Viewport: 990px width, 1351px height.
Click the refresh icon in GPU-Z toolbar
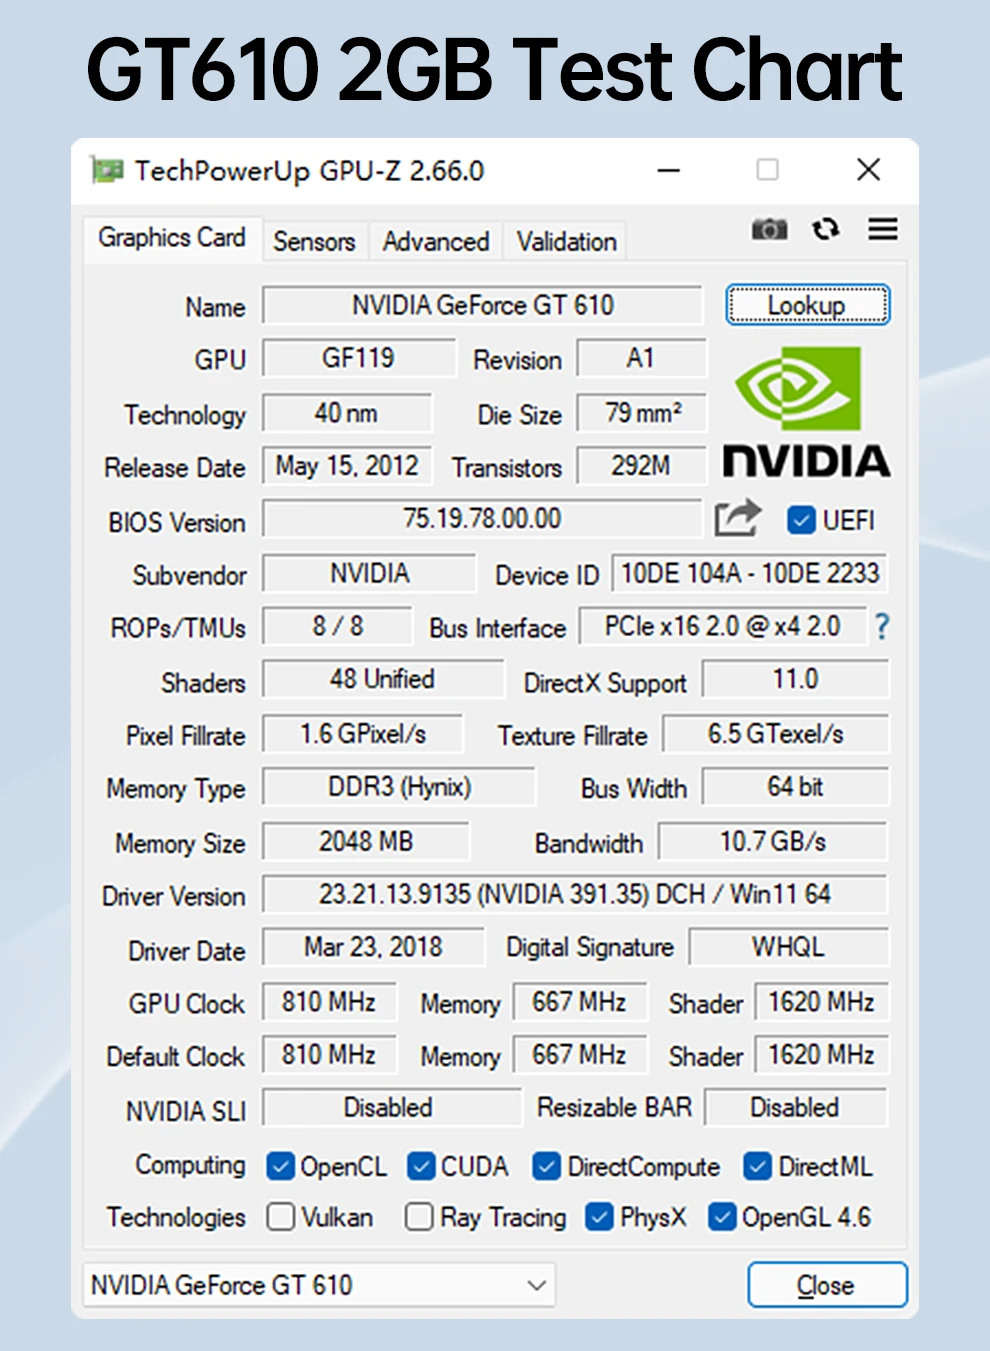[x=826, y=229]
